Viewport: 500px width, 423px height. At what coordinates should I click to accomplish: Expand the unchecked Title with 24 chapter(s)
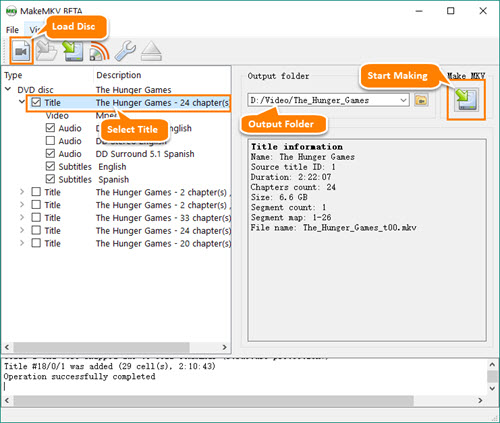pos(22,230)
